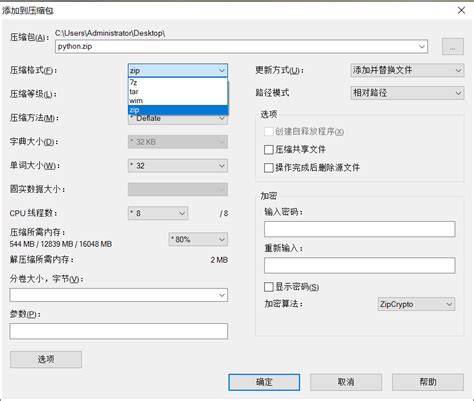The width and height of the screenshot is (474, 401).
Task: Select the highlighted zip format option
Action: pos(178,110)
